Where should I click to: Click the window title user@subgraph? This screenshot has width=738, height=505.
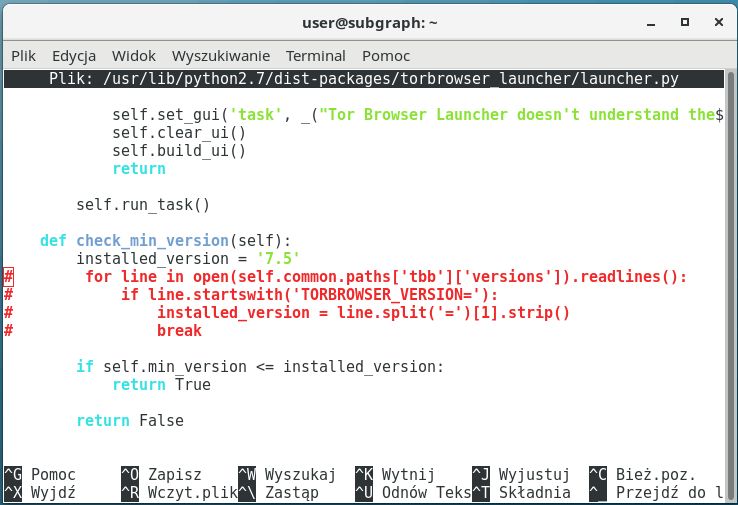tap(369, 23)
